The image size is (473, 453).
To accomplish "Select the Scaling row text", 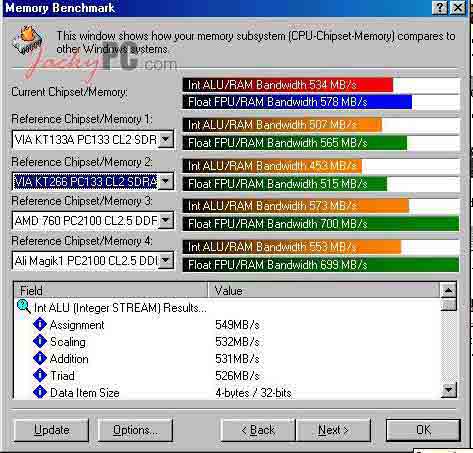I will click(x=68, y=342).
